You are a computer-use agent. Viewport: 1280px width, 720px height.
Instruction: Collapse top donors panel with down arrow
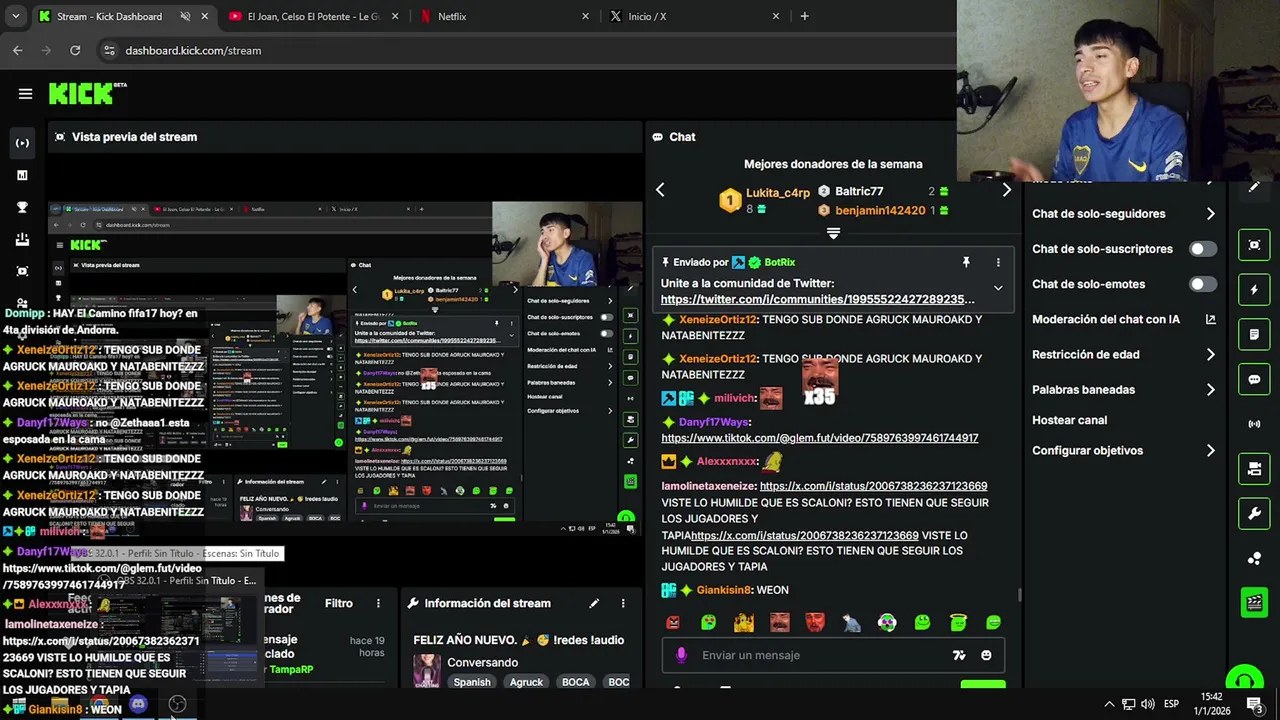point(833,233)
